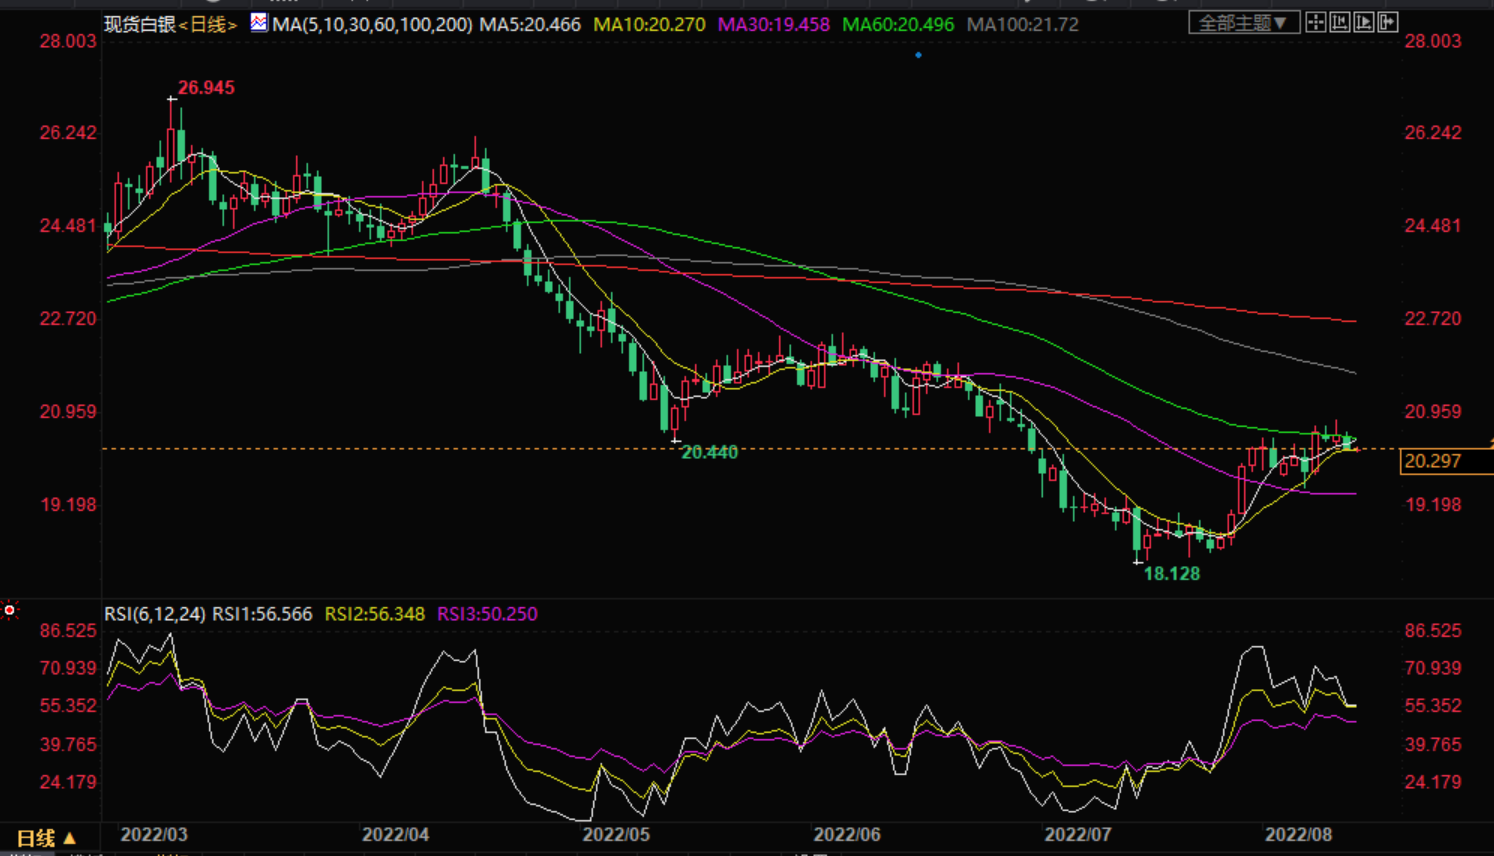The image size is (1494, 856).
Task: Click the 现货白银 instrument title
Action: click(140, 24)
